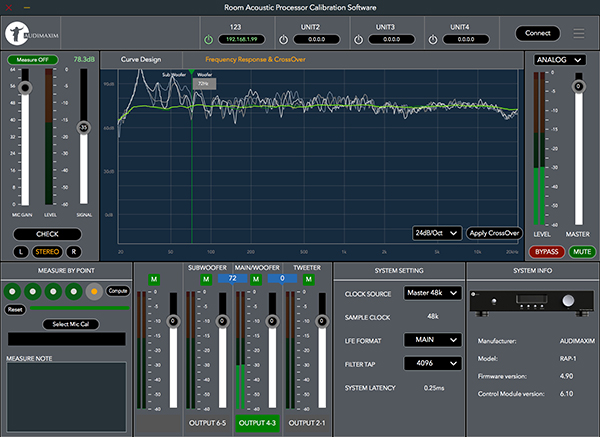Click Firmware version value 4.90
Screen dimensions: 600x437
tap(566, 376)
